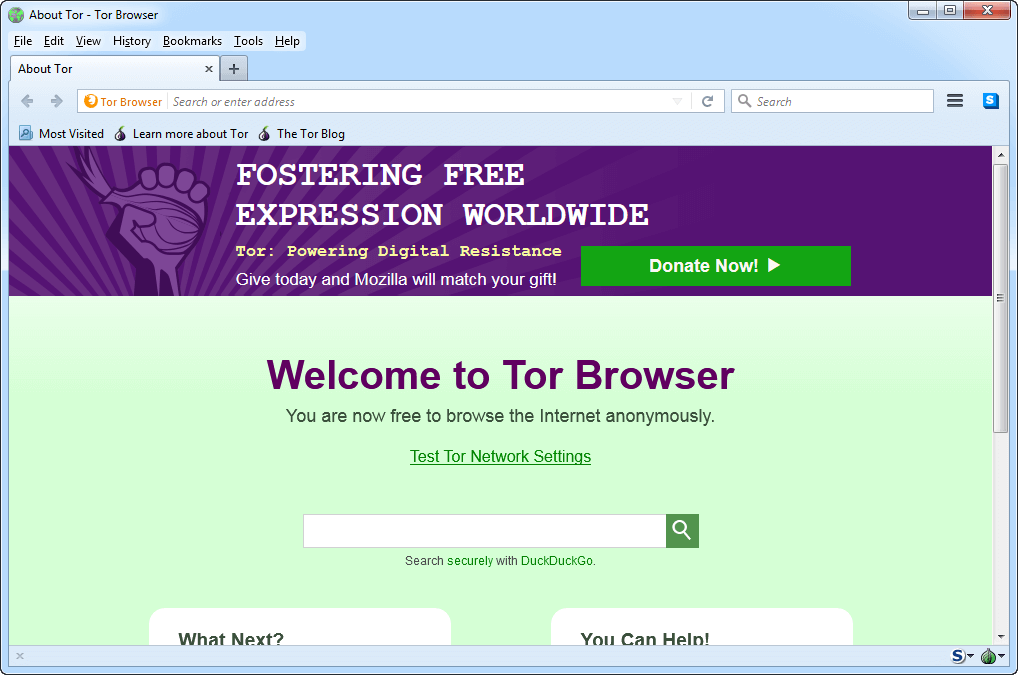The height and width of the screenshot is (675, 1018).
Task: Click 'You are now free to browse' text
Action: pyautogui.click(x=501, y=416)
